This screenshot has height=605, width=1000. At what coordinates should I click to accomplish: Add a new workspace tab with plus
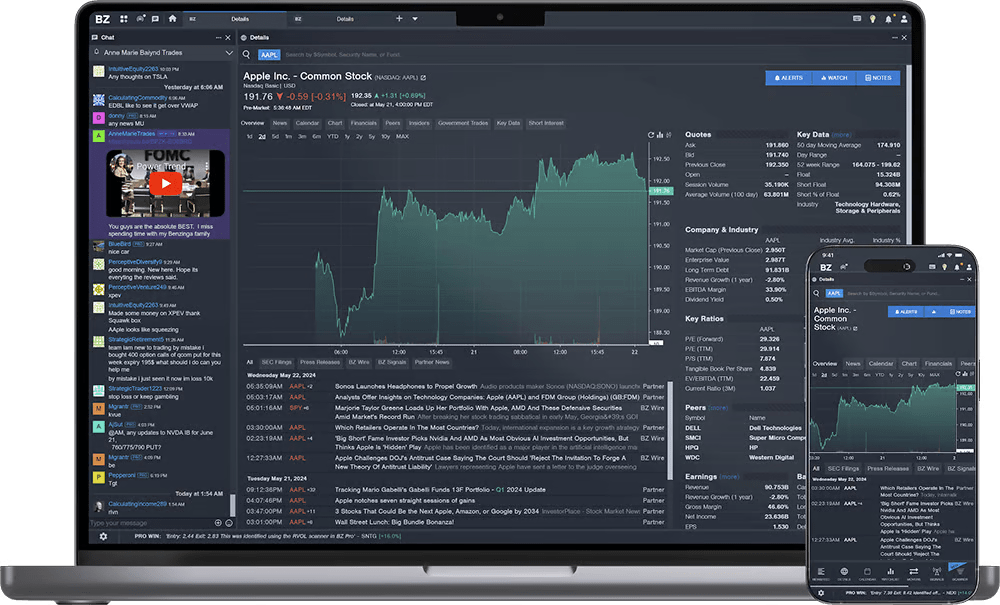[399, 18]
